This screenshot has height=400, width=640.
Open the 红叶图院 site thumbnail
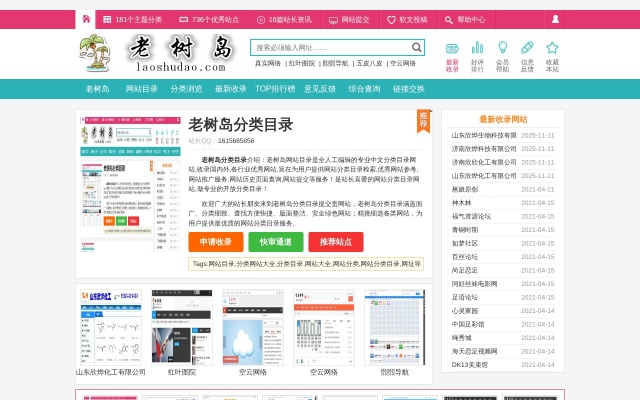[182, 328]
